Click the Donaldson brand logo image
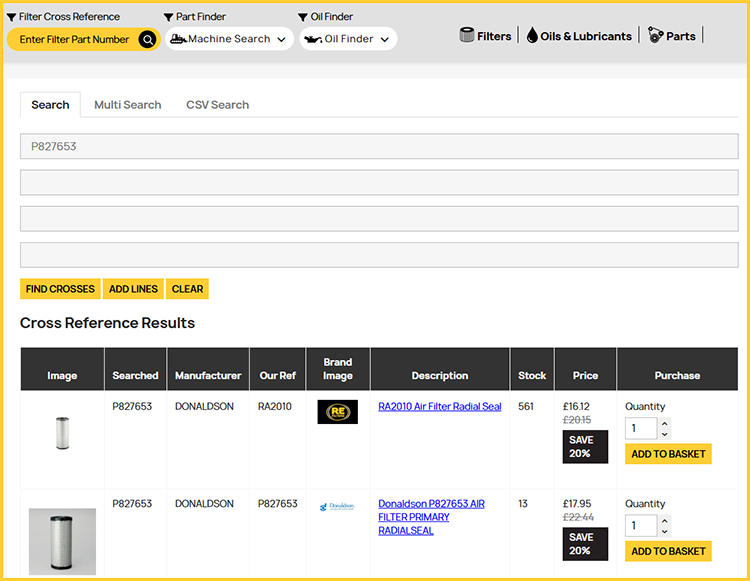Image resolution: width=750 pixels, height=581 pixels. coord(337,507)
